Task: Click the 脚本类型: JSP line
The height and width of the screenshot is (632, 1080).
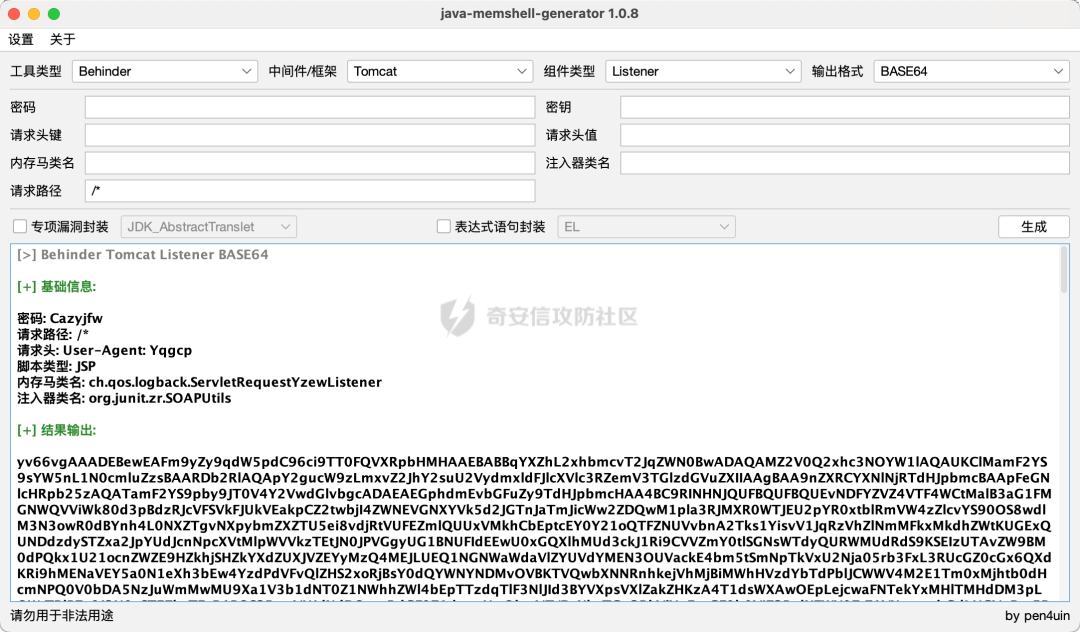Action: (x=56, y=366)
